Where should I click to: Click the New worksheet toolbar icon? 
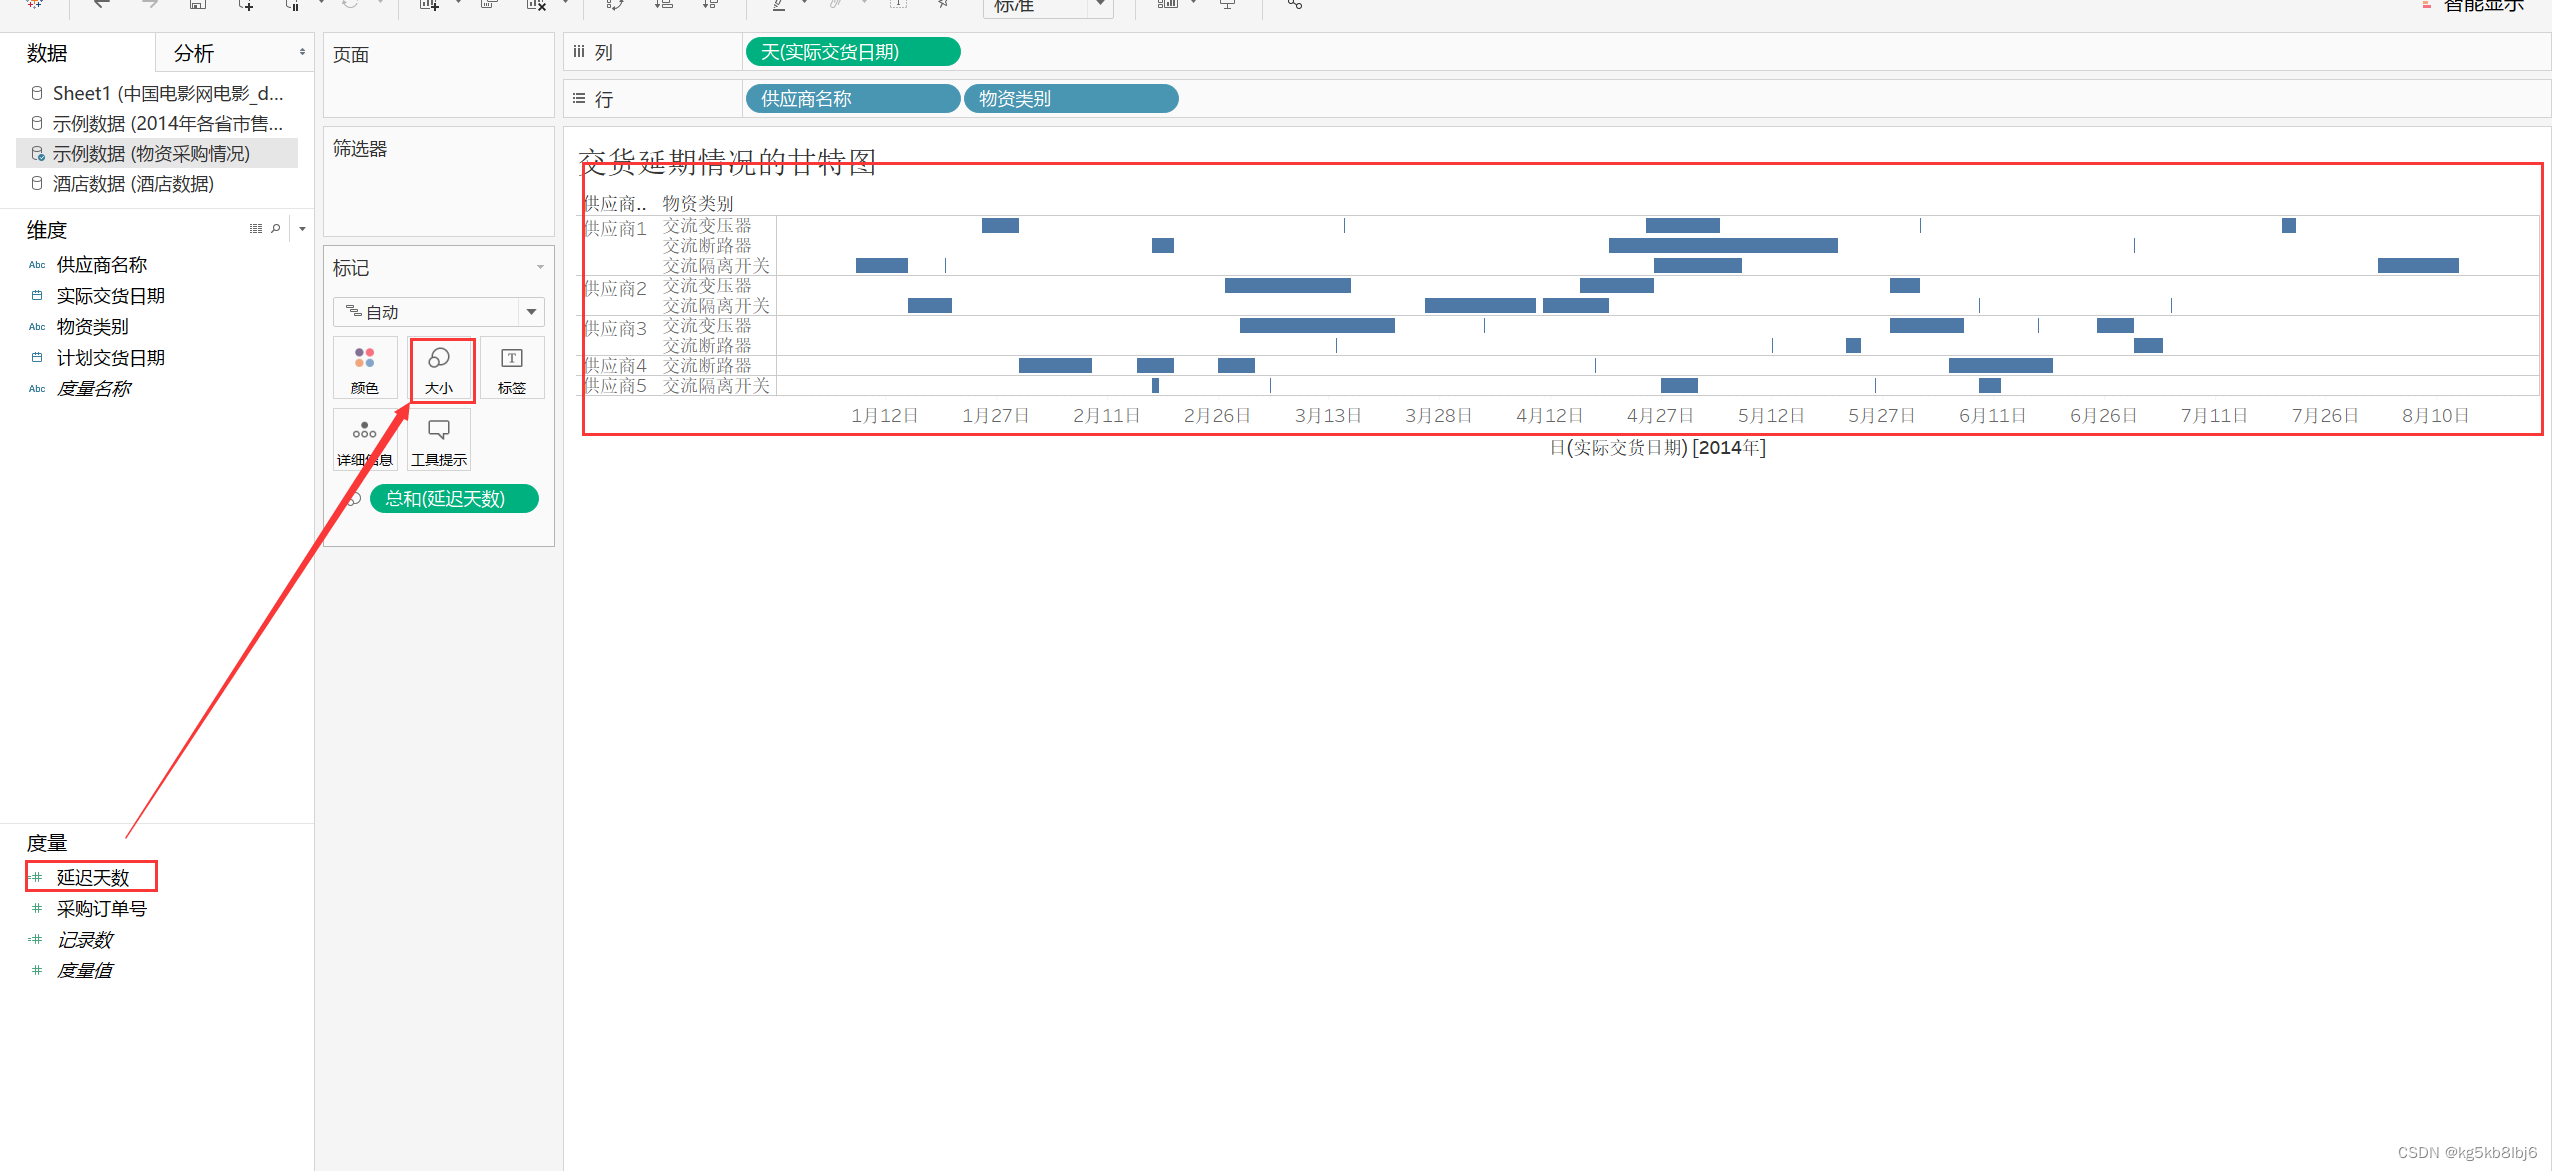[430, 4]
